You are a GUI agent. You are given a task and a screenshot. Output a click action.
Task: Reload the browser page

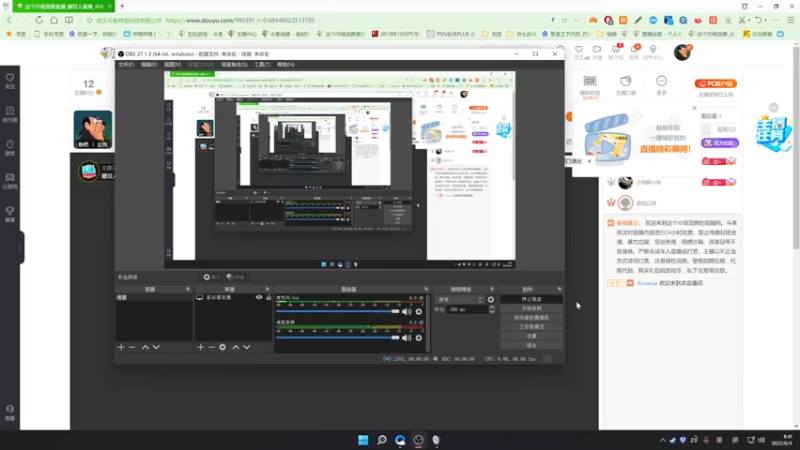click(39, 20)
